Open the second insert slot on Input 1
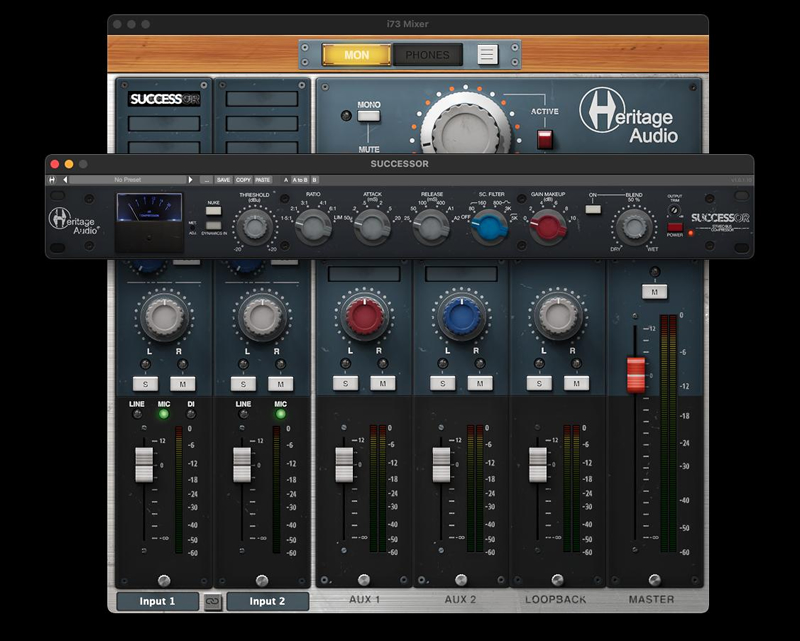The width and height of the screenshot is (800, 641). [164, 124]
